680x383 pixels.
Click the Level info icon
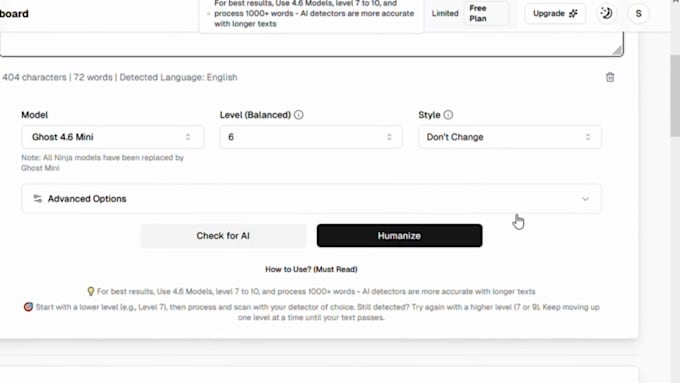pos(298,115)
